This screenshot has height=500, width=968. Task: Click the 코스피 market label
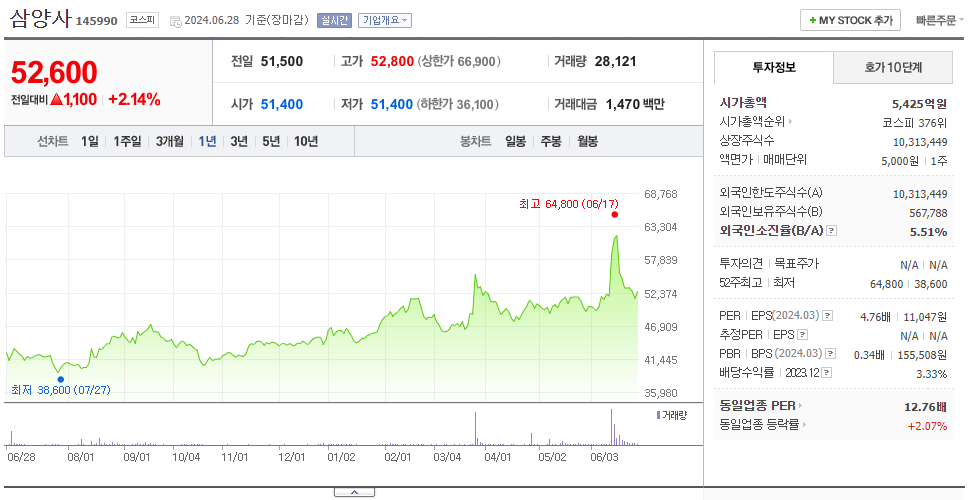coord(143,20)
